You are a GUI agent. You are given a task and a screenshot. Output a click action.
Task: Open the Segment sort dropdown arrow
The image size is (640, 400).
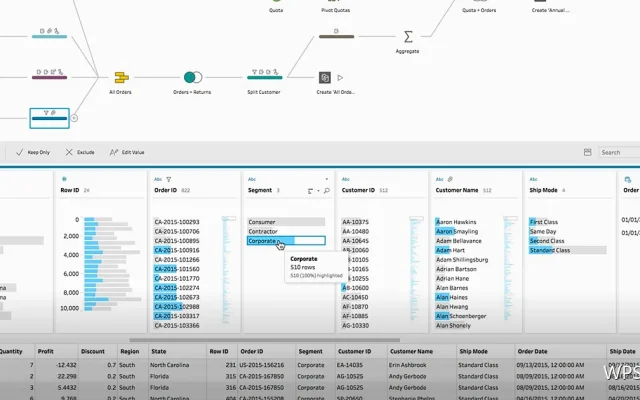coord(318,191)
